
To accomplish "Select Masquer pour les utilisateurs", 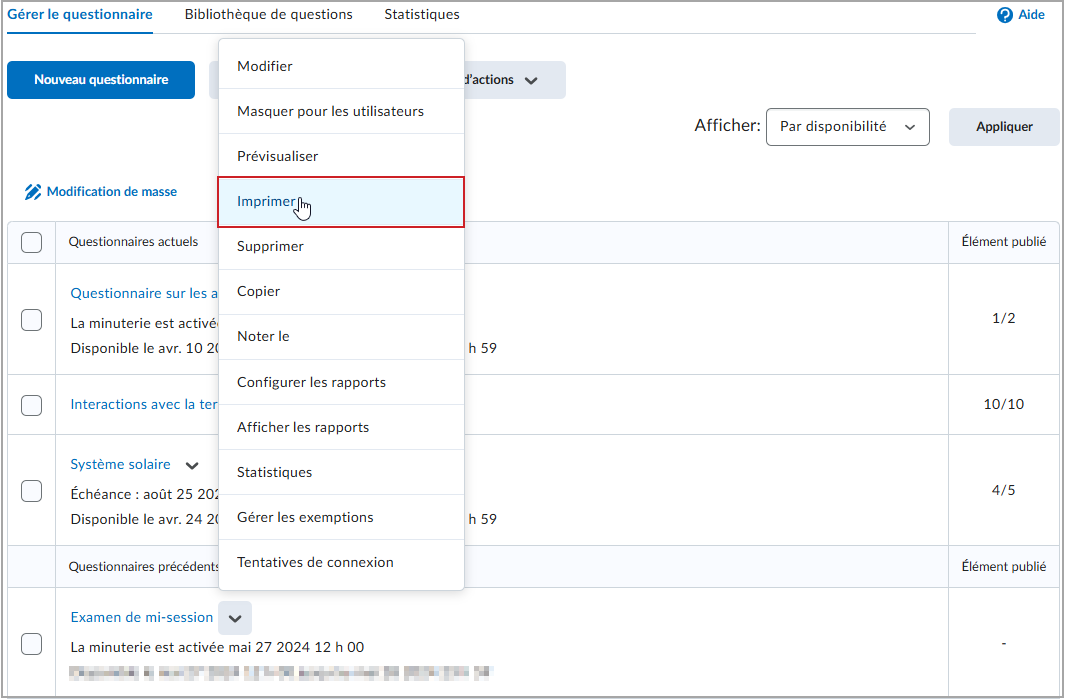I will pyautogui.click(x=341, y=111).
